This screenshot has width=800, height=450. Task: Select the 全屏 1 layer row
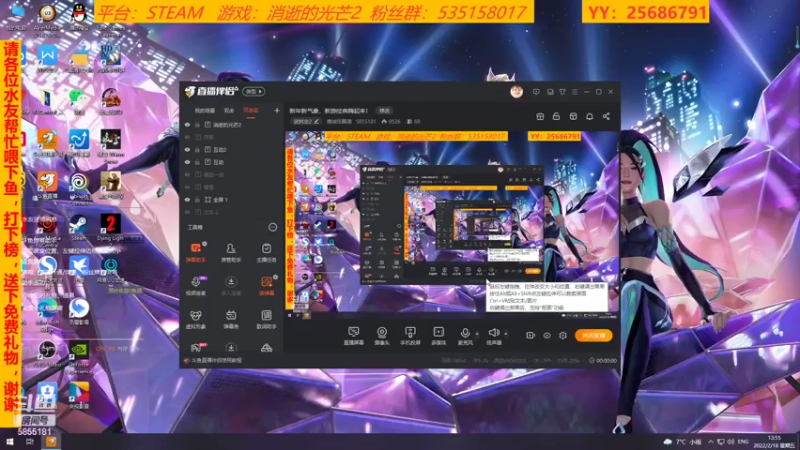[x=232, y=199]
